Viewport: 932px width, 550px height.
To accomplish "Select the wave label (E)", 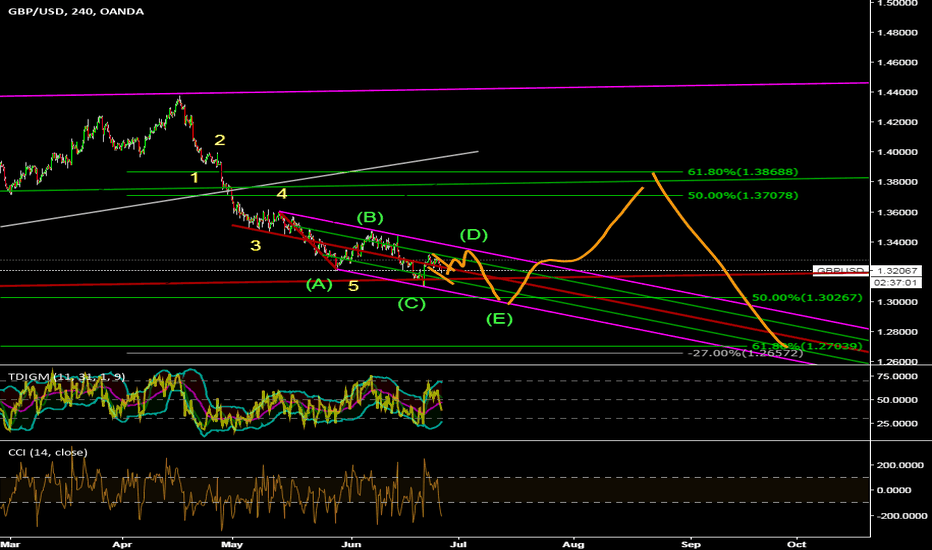I will [499, 319].
